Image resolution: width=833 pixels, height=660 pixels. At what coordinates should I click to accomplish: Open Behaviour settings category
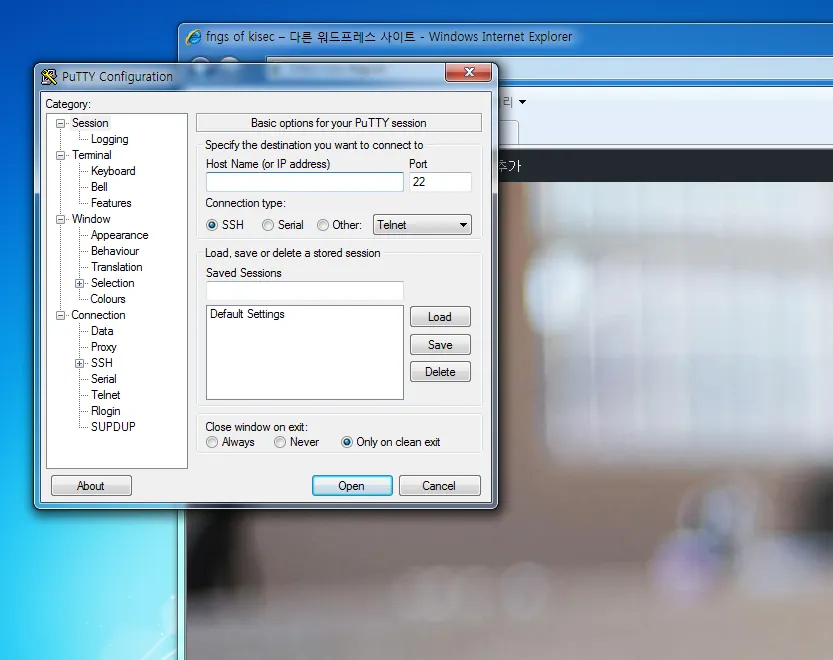point(115,251)
